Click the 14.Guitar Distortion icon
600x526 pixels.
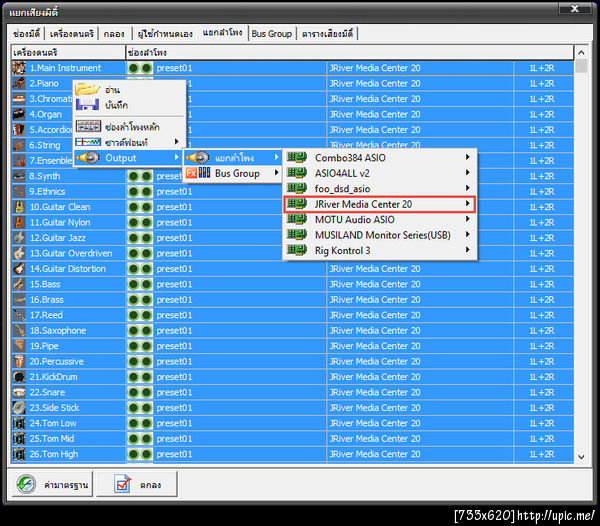click(19, 269)
